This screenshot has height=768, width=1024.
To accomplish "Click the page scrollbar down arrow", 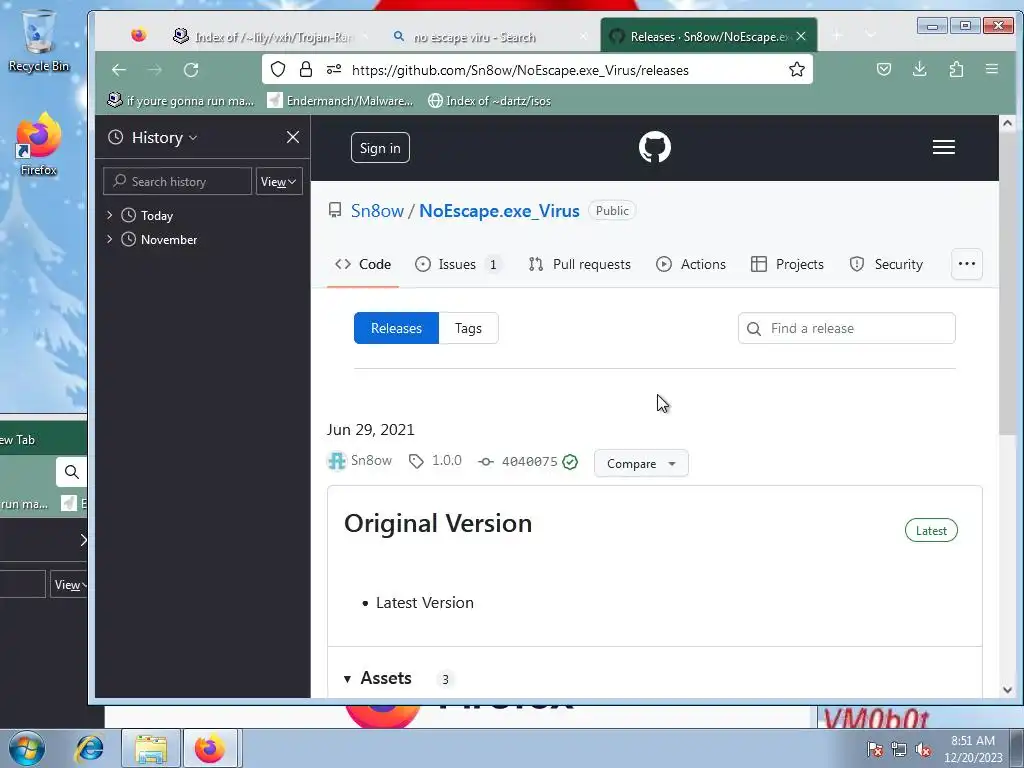I will click(x=1007, y=690).
